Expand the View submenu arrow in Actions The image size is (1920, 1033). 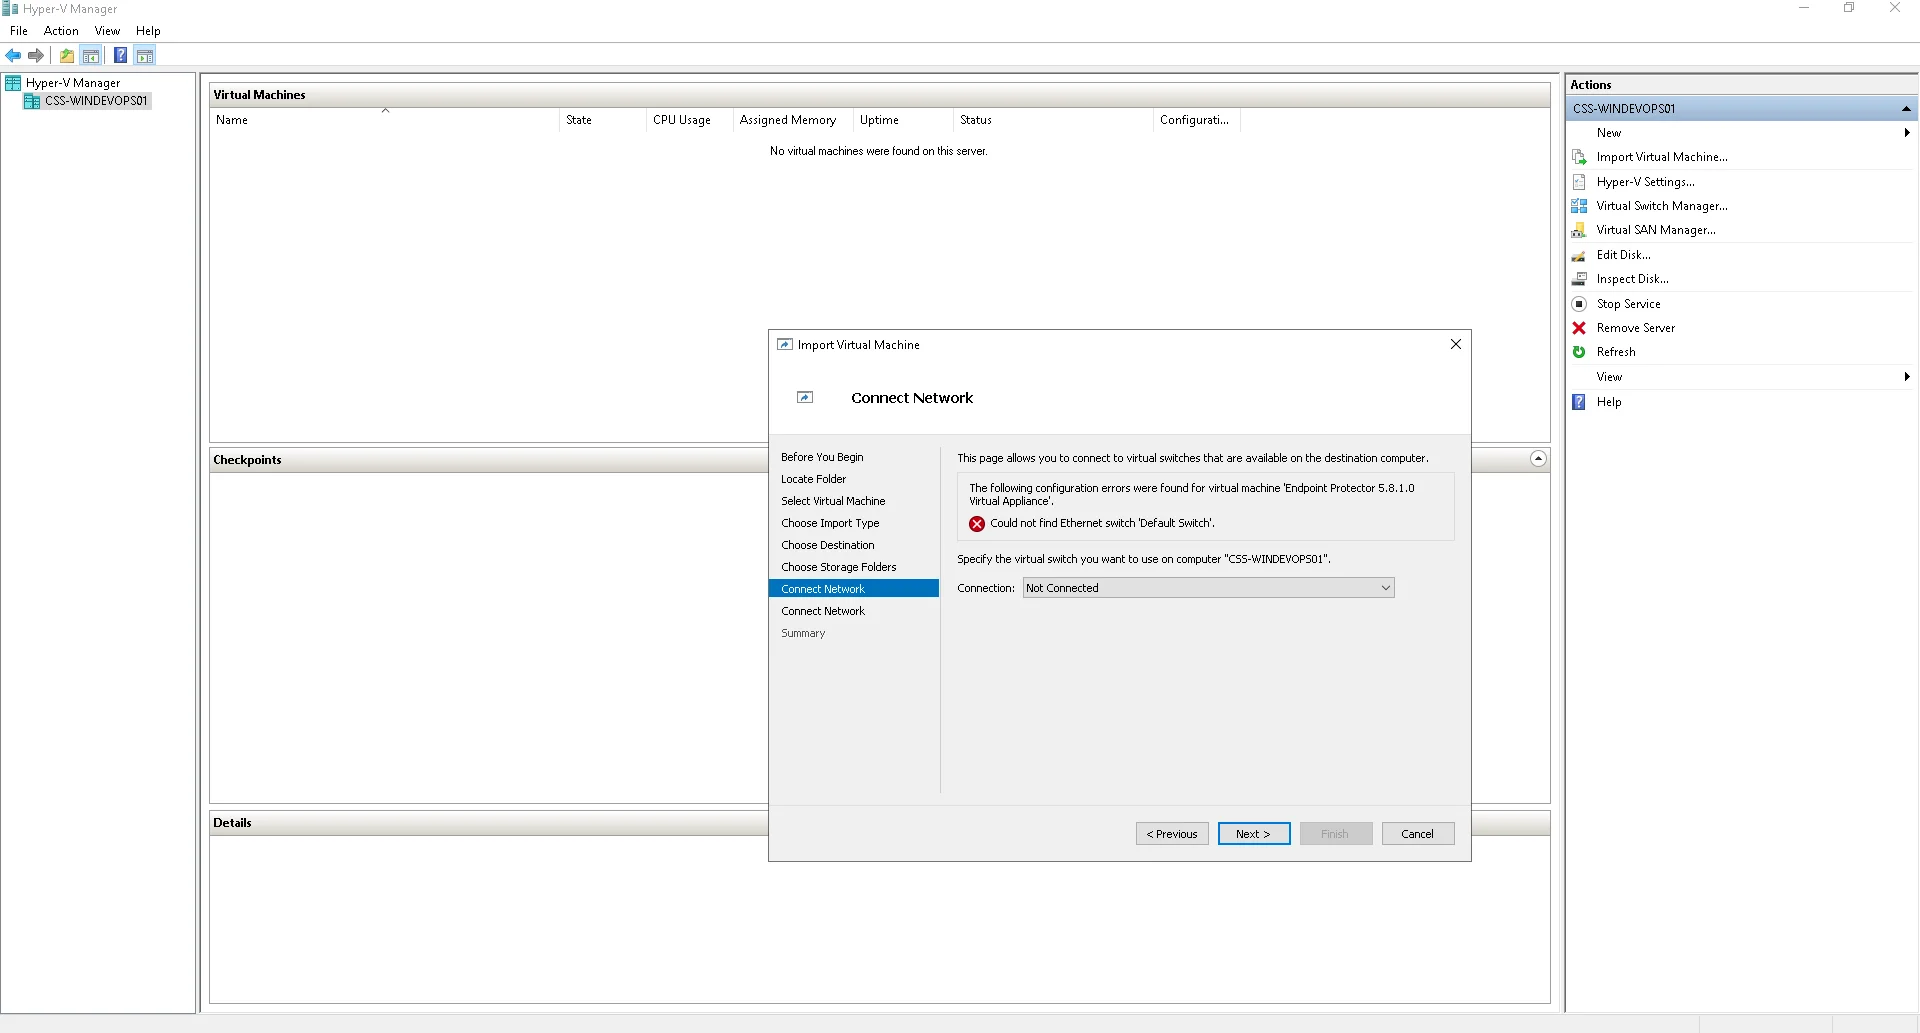click(1907, 377)
